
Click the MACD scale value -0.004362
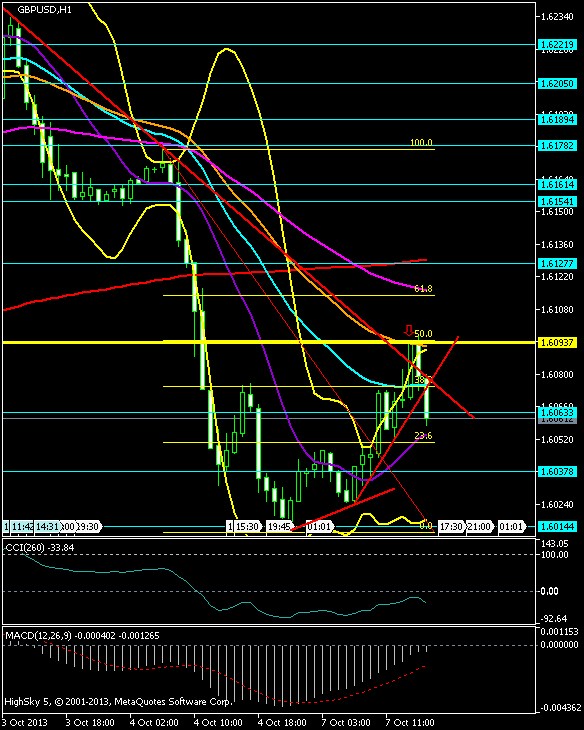tap(559, 709)
